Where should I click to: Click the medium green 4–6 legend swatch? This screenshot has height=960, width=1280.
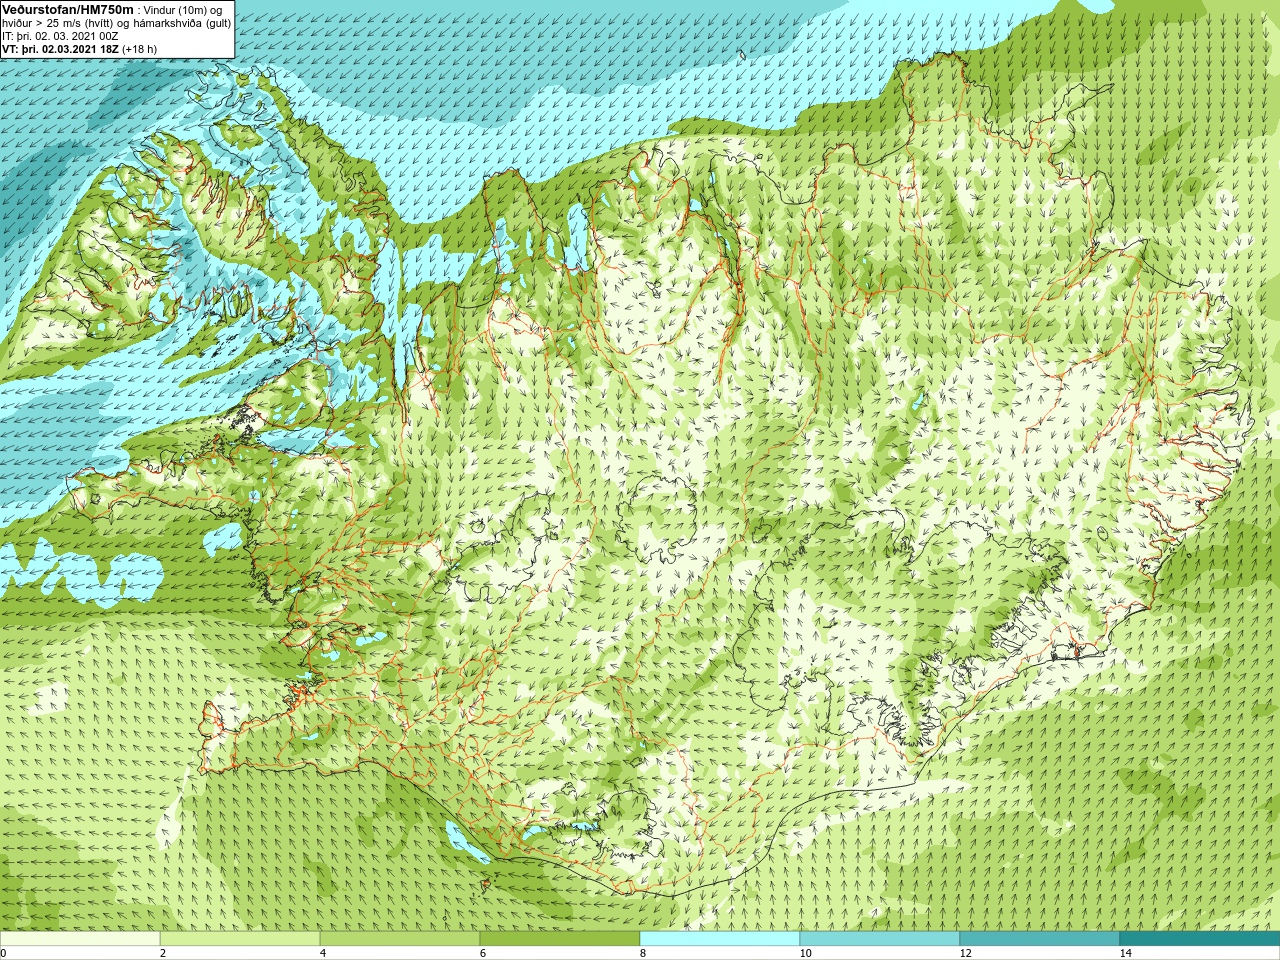[400, 939]
